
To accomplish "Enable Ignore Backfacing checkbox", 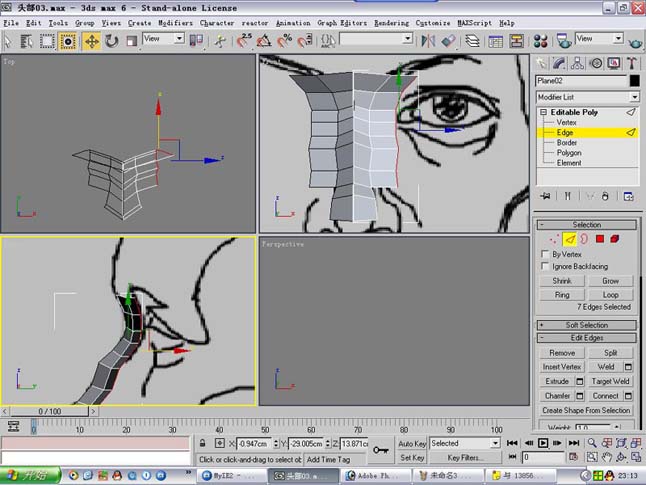I will 545,266.
